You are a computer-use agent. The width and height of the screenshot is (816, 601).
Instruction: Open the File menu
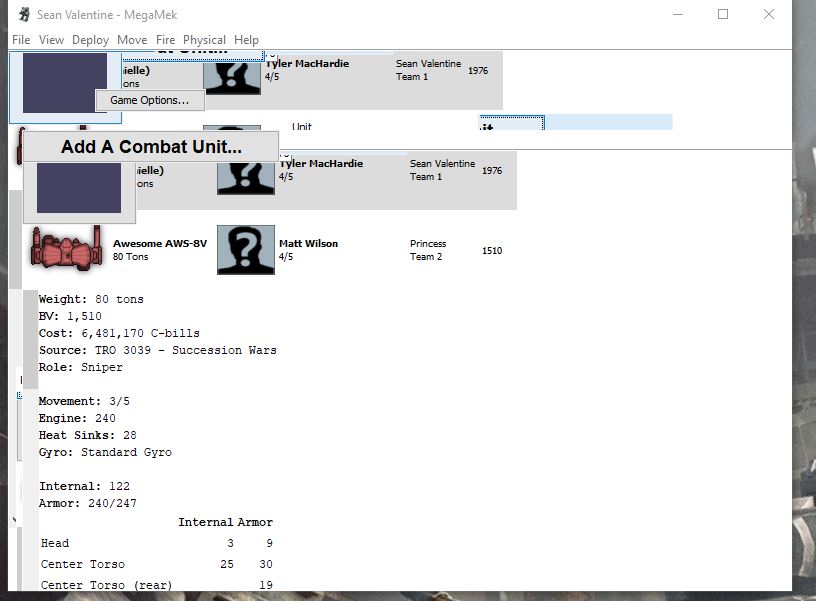[x=21, y=40]
